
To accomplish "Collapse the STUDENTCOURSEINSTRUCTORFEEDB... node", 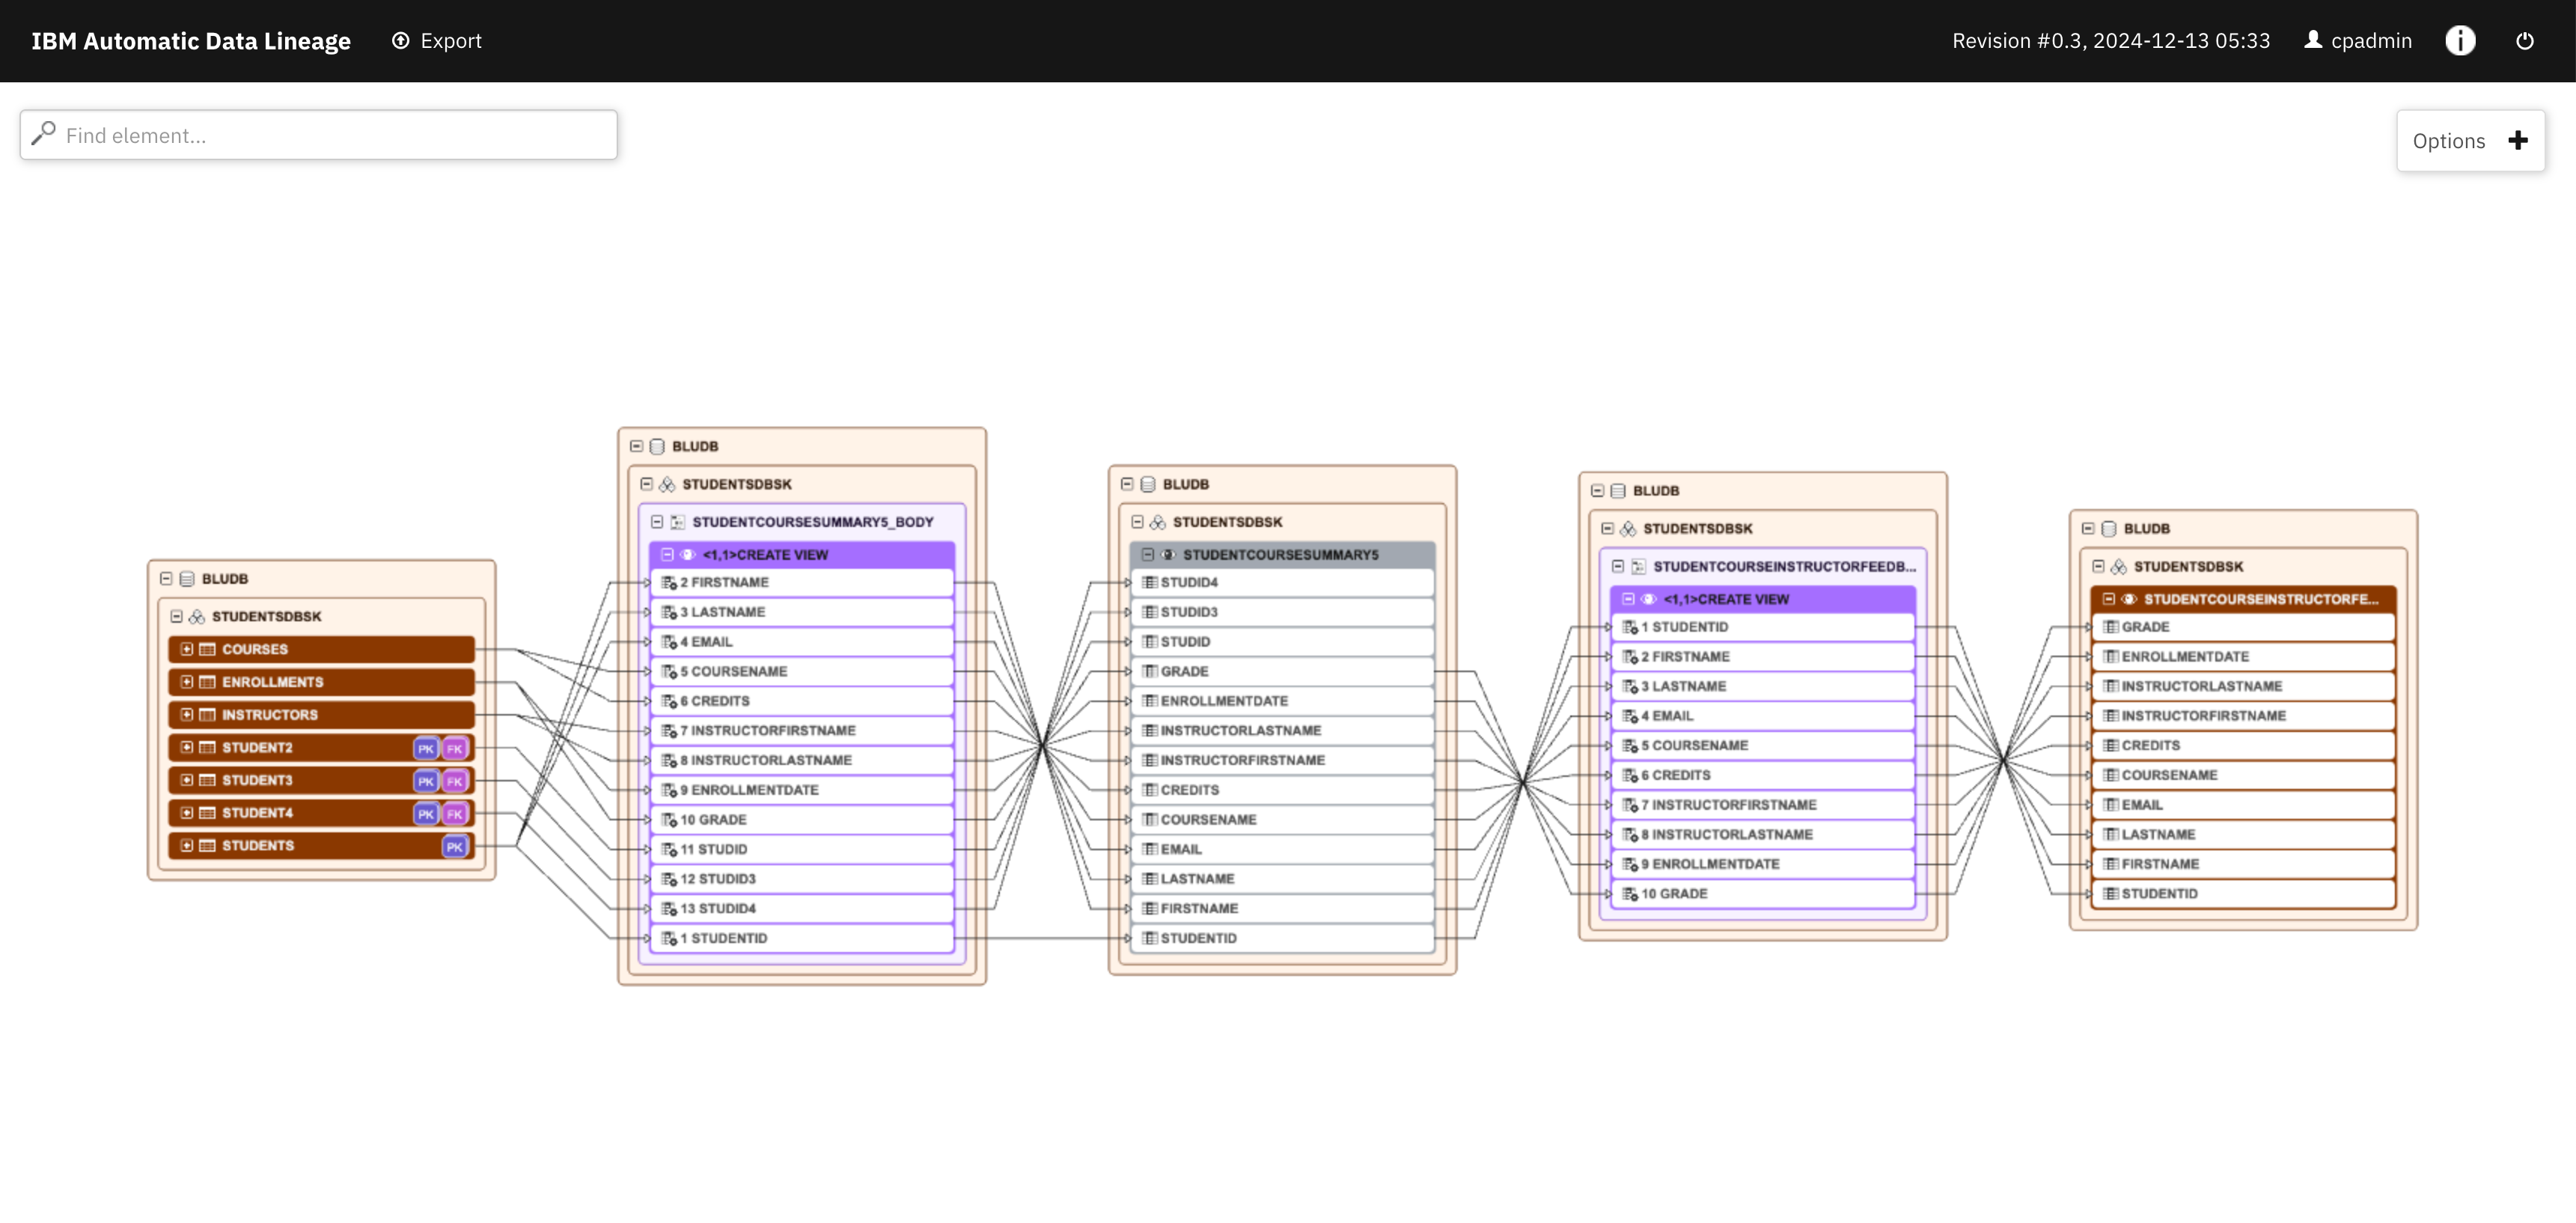I will coord(1618,567).
